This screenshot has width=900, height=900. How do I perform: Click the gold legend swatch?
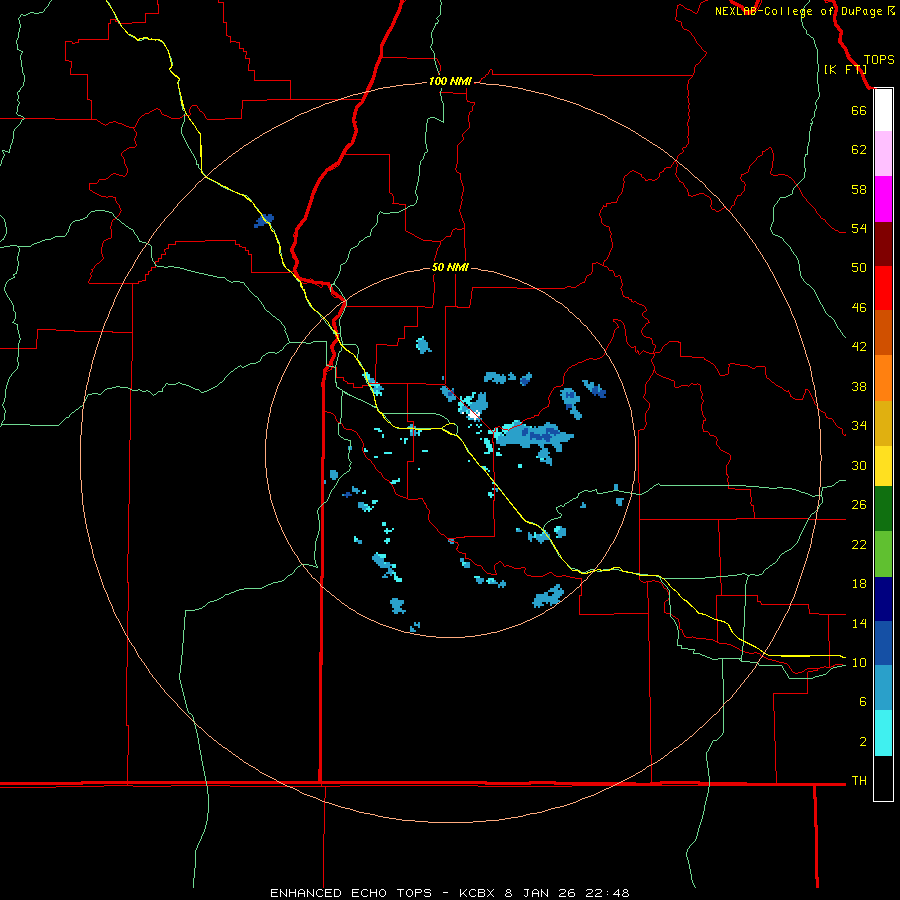coord(883,423)
